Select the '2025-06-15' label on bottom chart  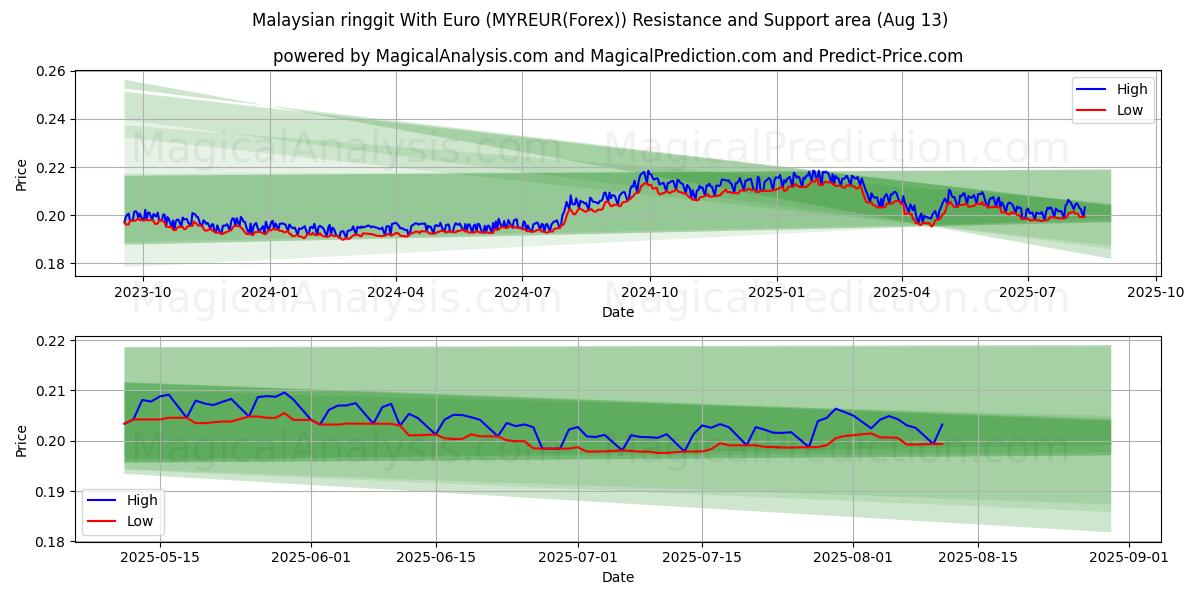(436, 558)
